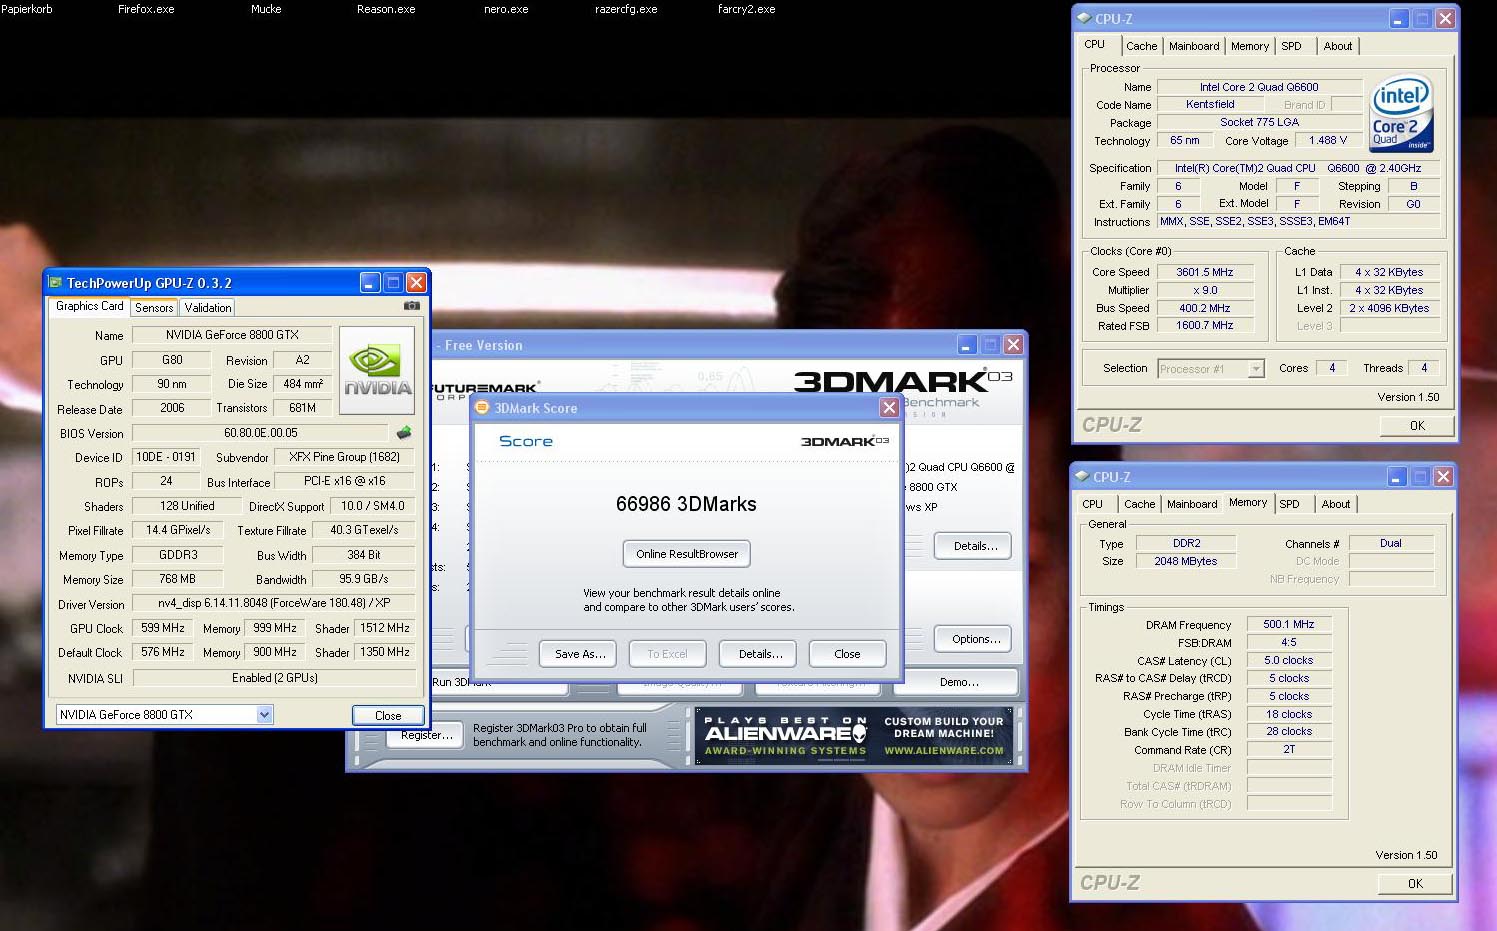Switch to CPU tab in bottom CPU-Z
The height and width of the screenshot is (931, 1497).
[x=1093, y=504]
